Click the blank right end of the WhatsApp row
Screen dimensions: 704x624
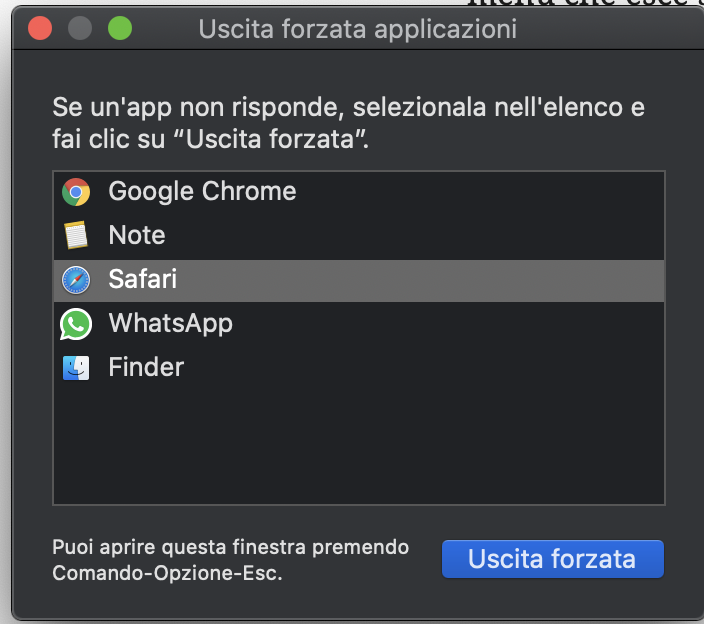pyautogui.click(x=449, y=324)
